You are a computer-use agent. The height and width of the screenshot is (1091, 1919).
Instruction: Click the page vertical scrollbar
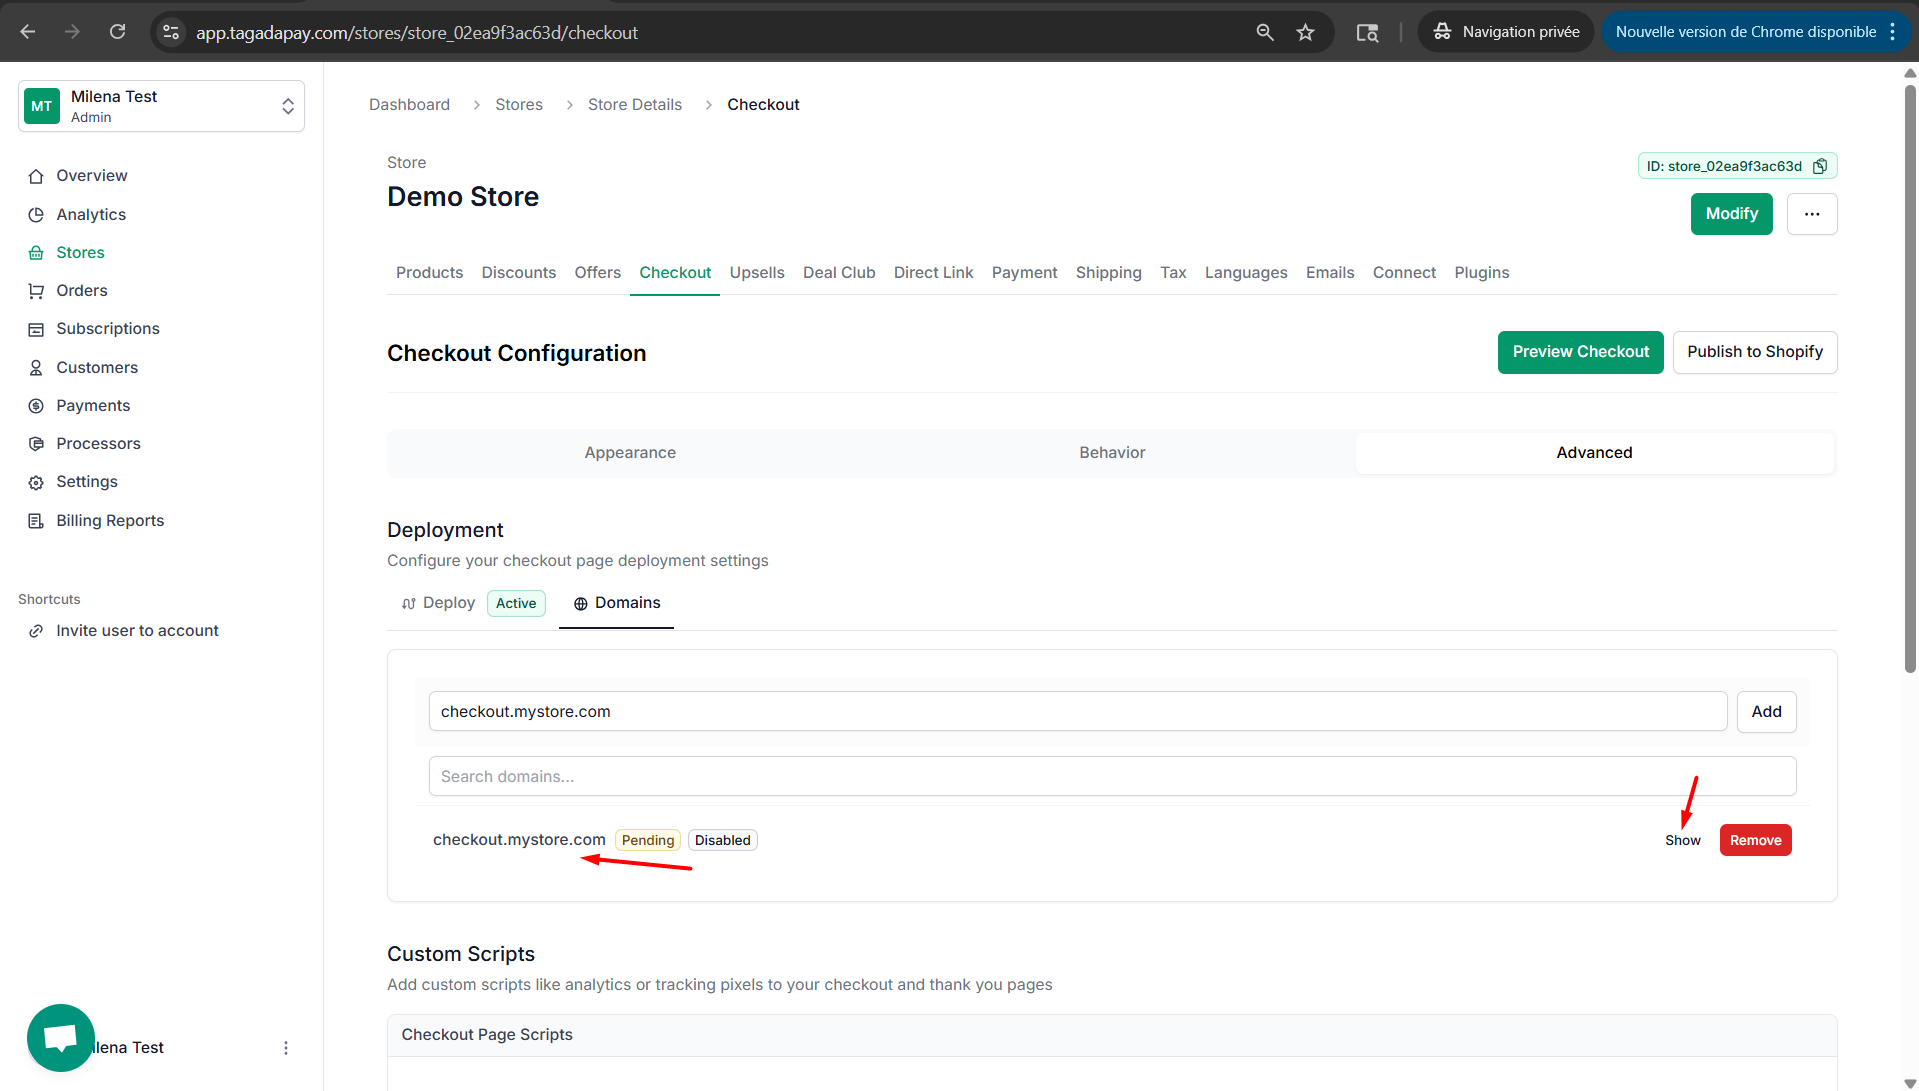[1910, 380]
